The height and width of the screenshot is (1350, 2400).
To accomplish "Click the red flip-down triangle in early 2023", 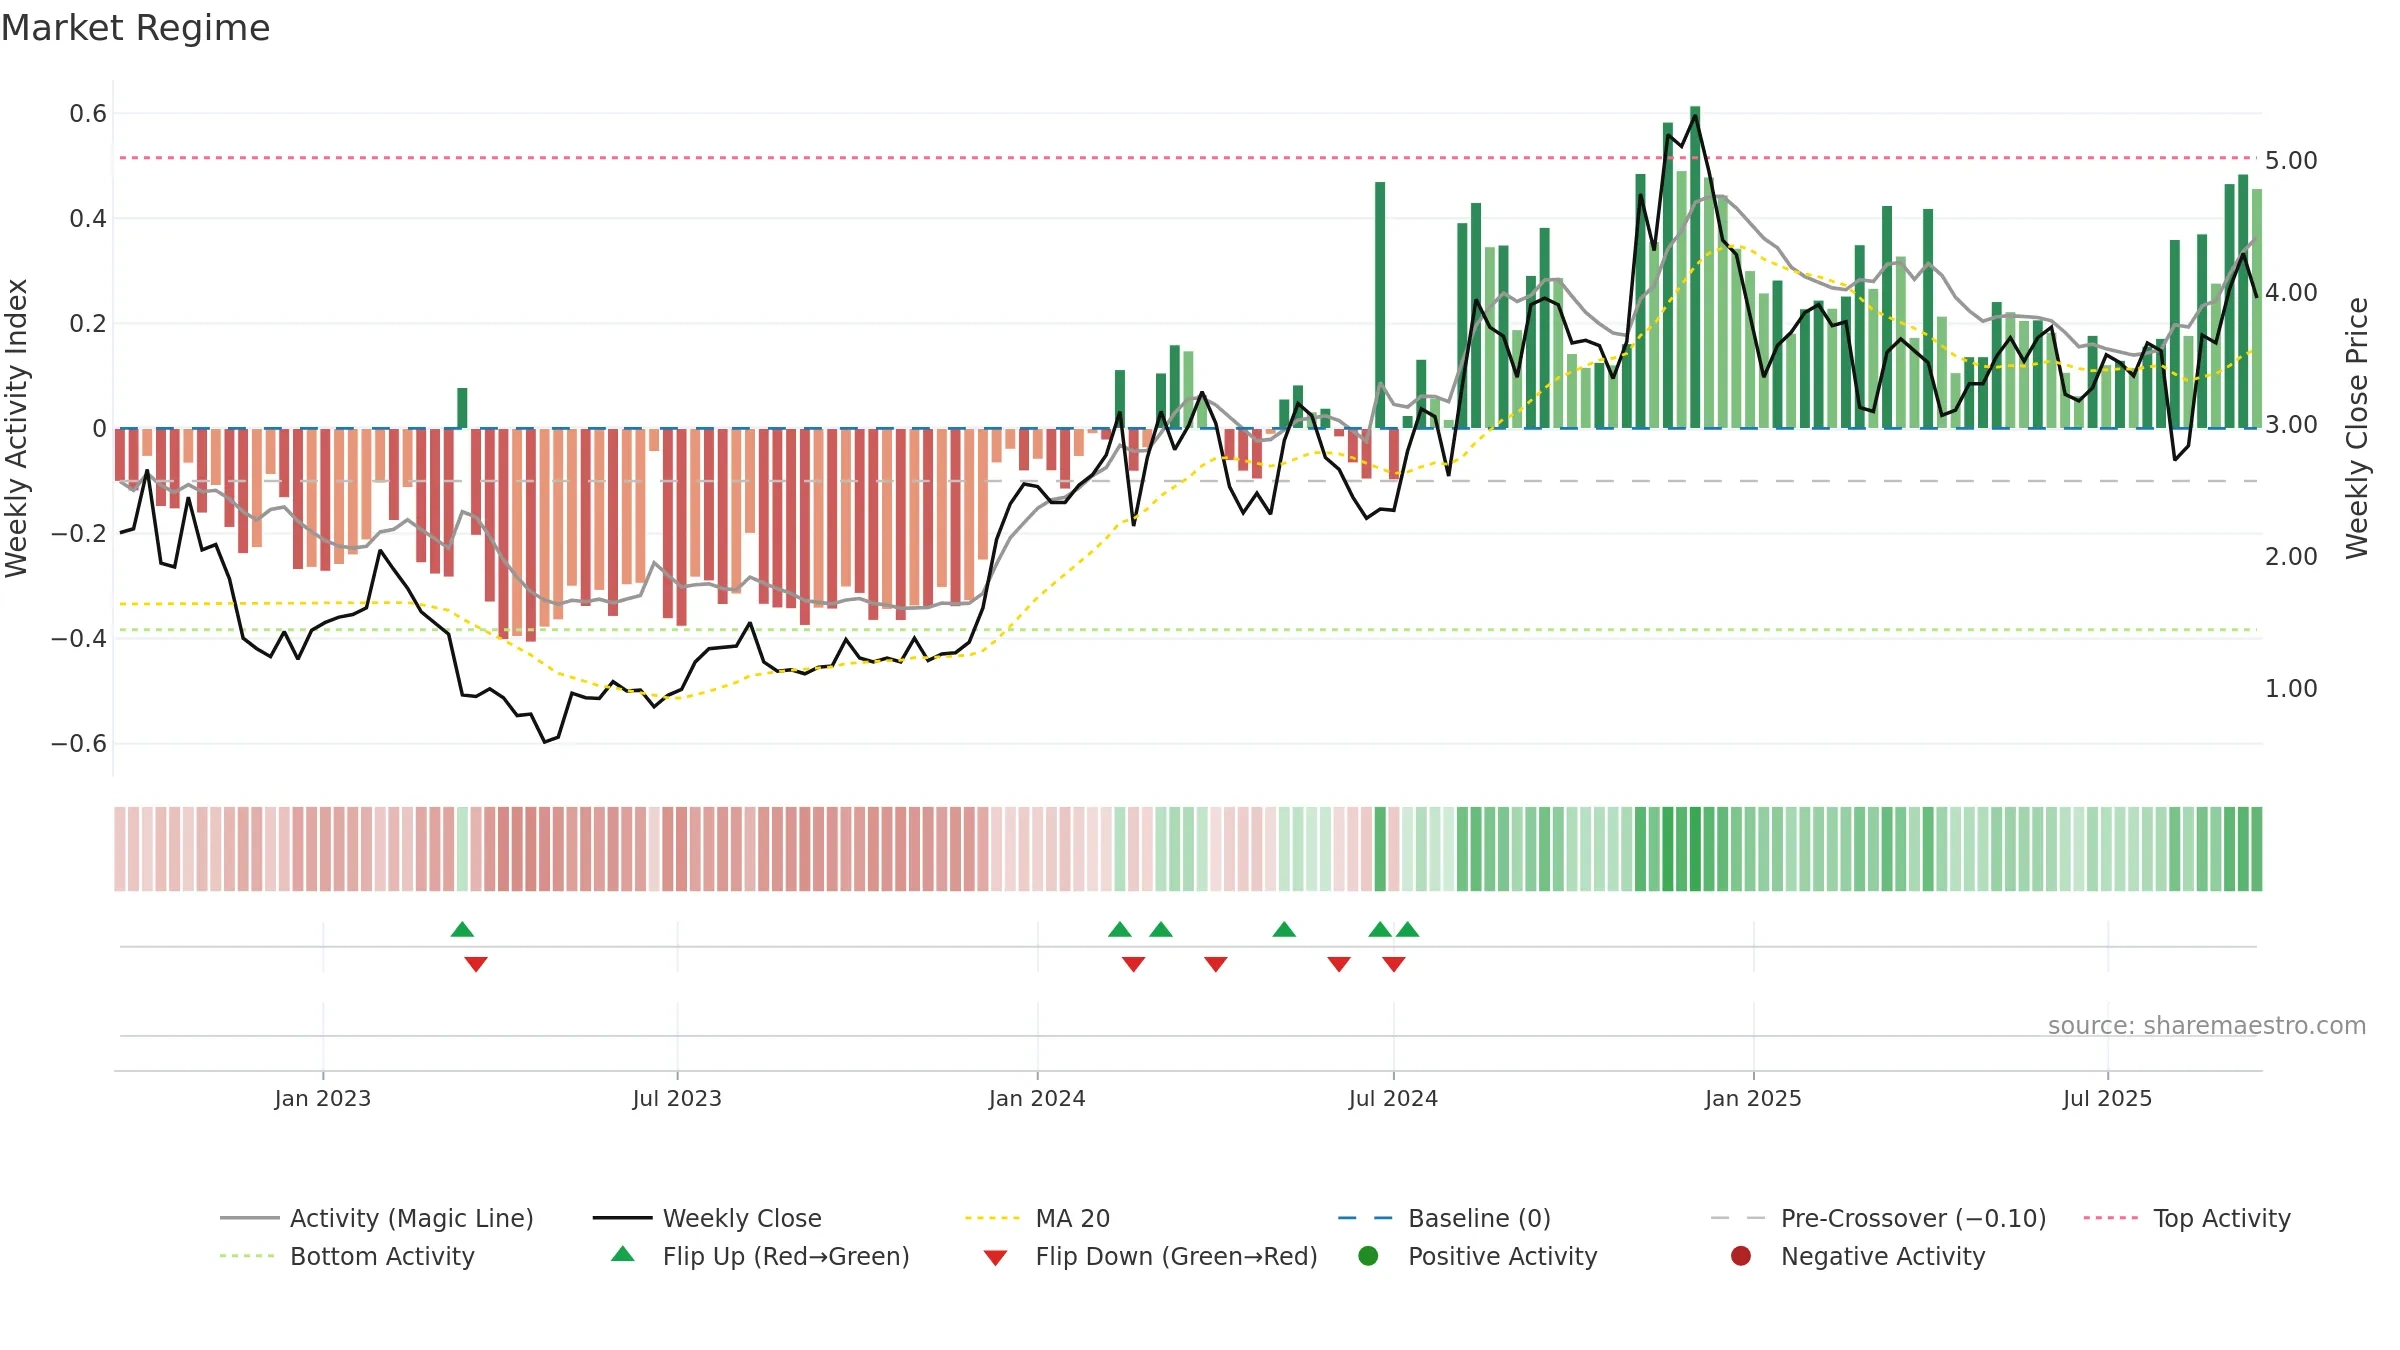I will [x=476, y=964].
